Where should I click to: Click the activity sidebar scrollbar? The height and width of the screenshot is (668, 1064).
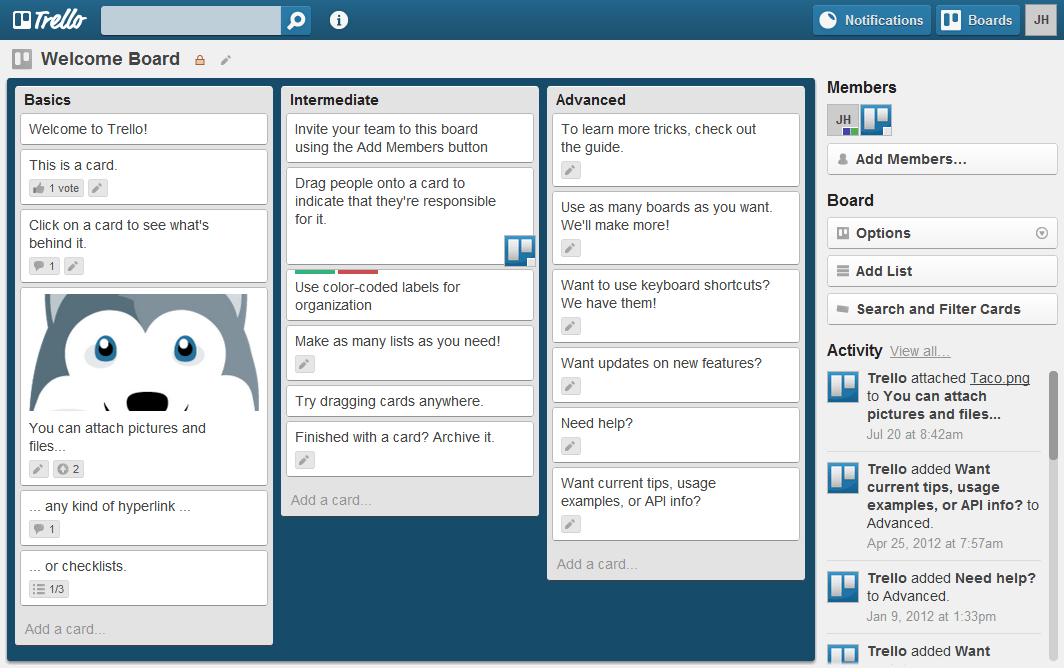(x=1053, y=415)
